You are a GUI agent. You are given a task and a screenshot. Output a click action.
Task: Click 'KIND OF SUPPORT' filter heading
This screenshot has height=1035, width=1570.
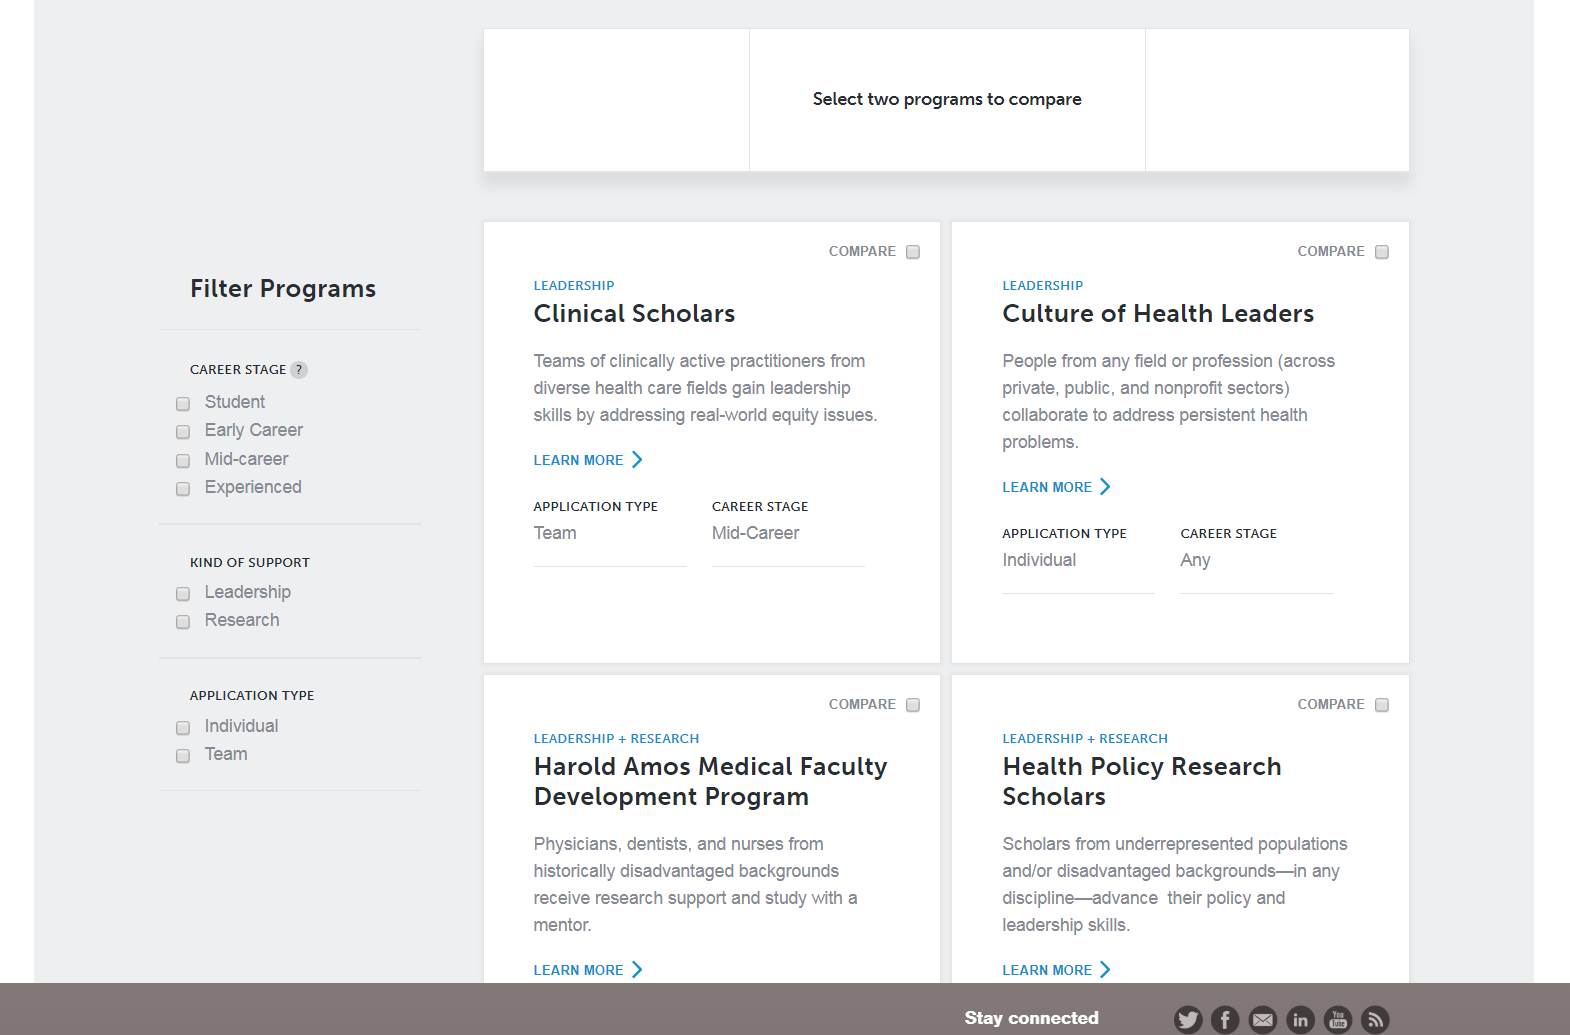point(250,563)
